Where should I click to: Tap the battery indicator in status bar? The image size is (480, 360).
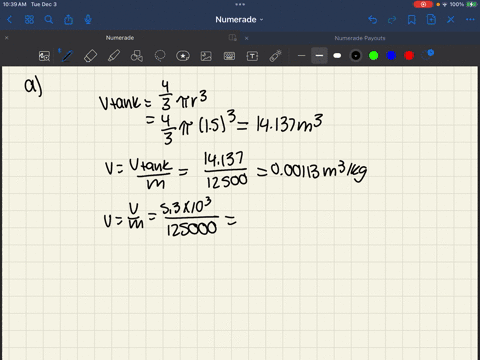coord(471,4)
